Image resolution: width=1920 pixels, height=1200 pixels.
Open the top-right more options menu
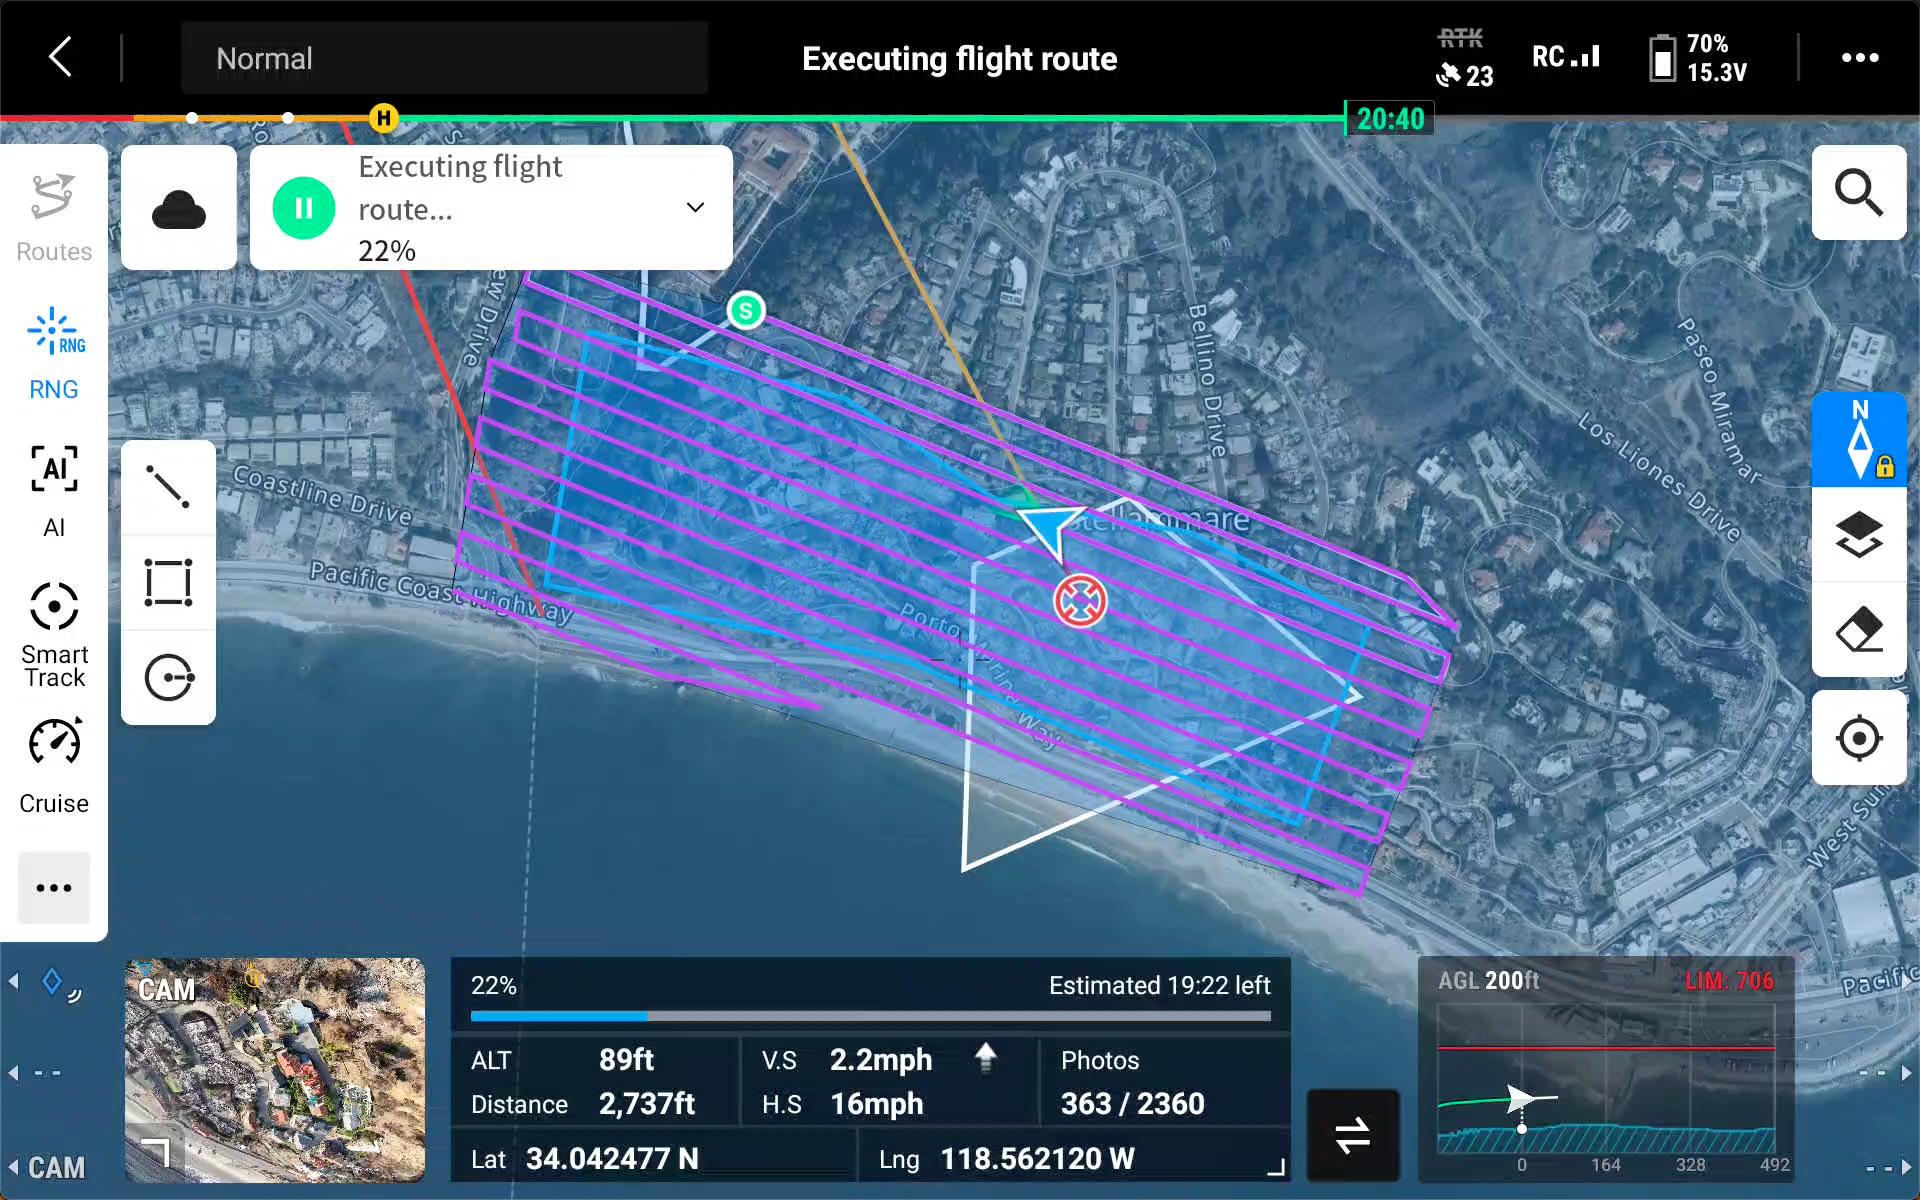(1860, 58)
